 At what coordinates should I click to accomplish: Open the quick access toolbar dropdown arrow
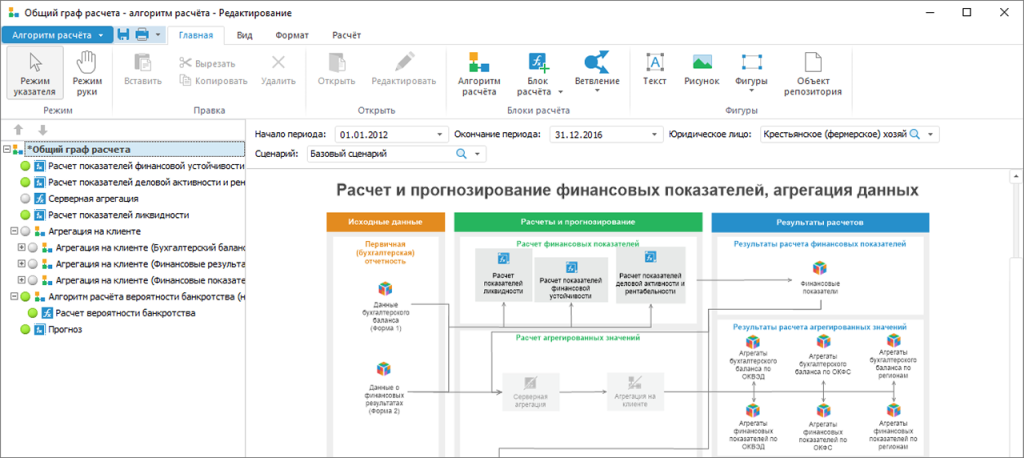(157, 35)
